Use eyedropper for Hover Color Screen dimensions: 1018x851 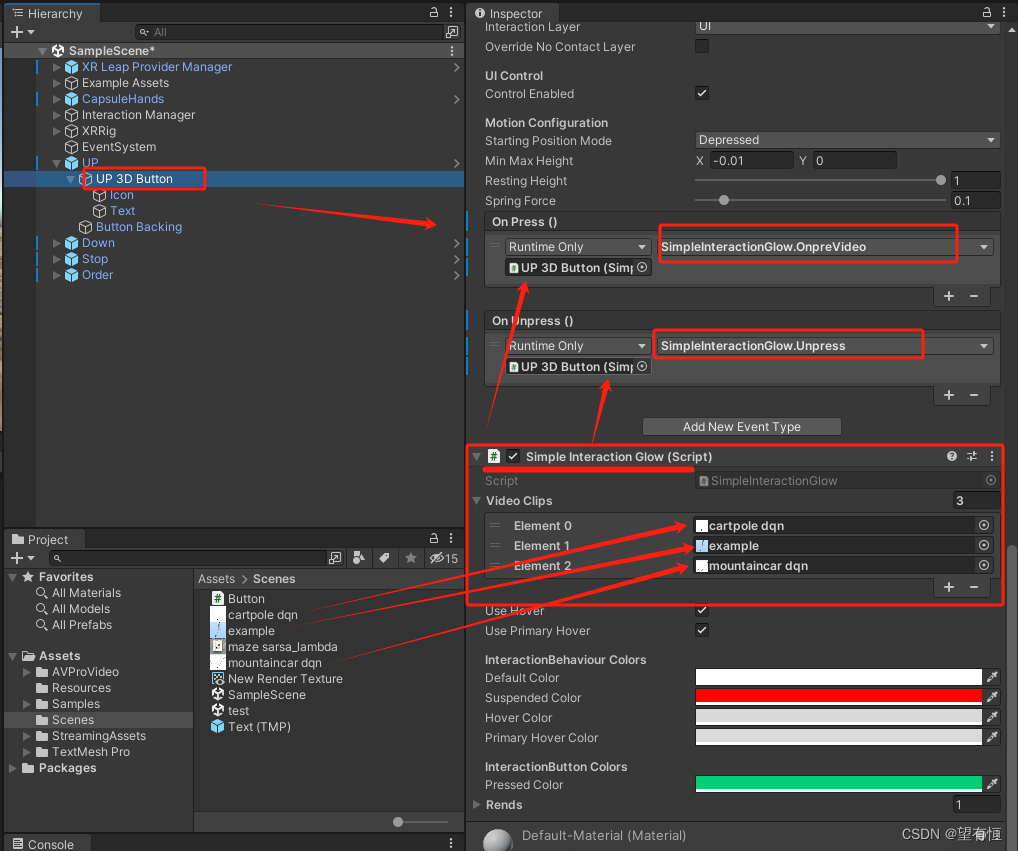pos(992,717)
